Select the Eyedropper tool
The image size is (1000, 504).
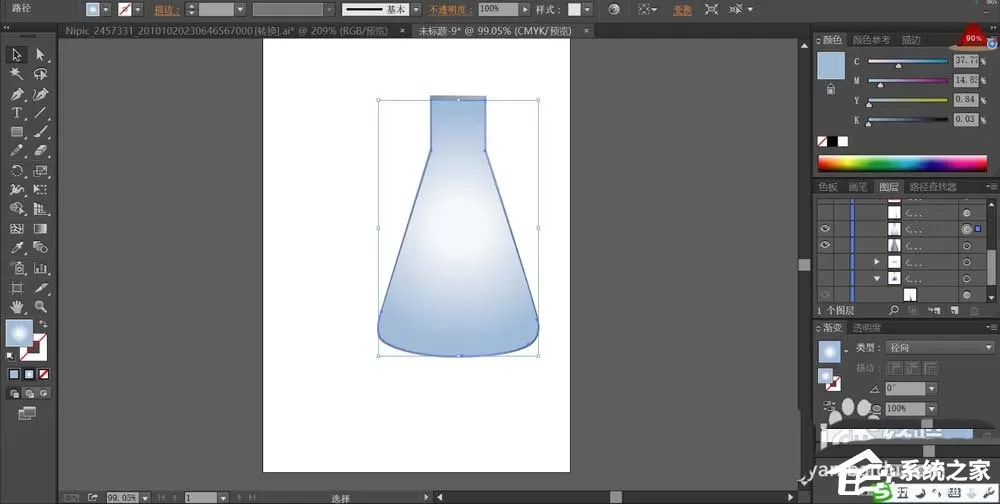pos(17,248)
